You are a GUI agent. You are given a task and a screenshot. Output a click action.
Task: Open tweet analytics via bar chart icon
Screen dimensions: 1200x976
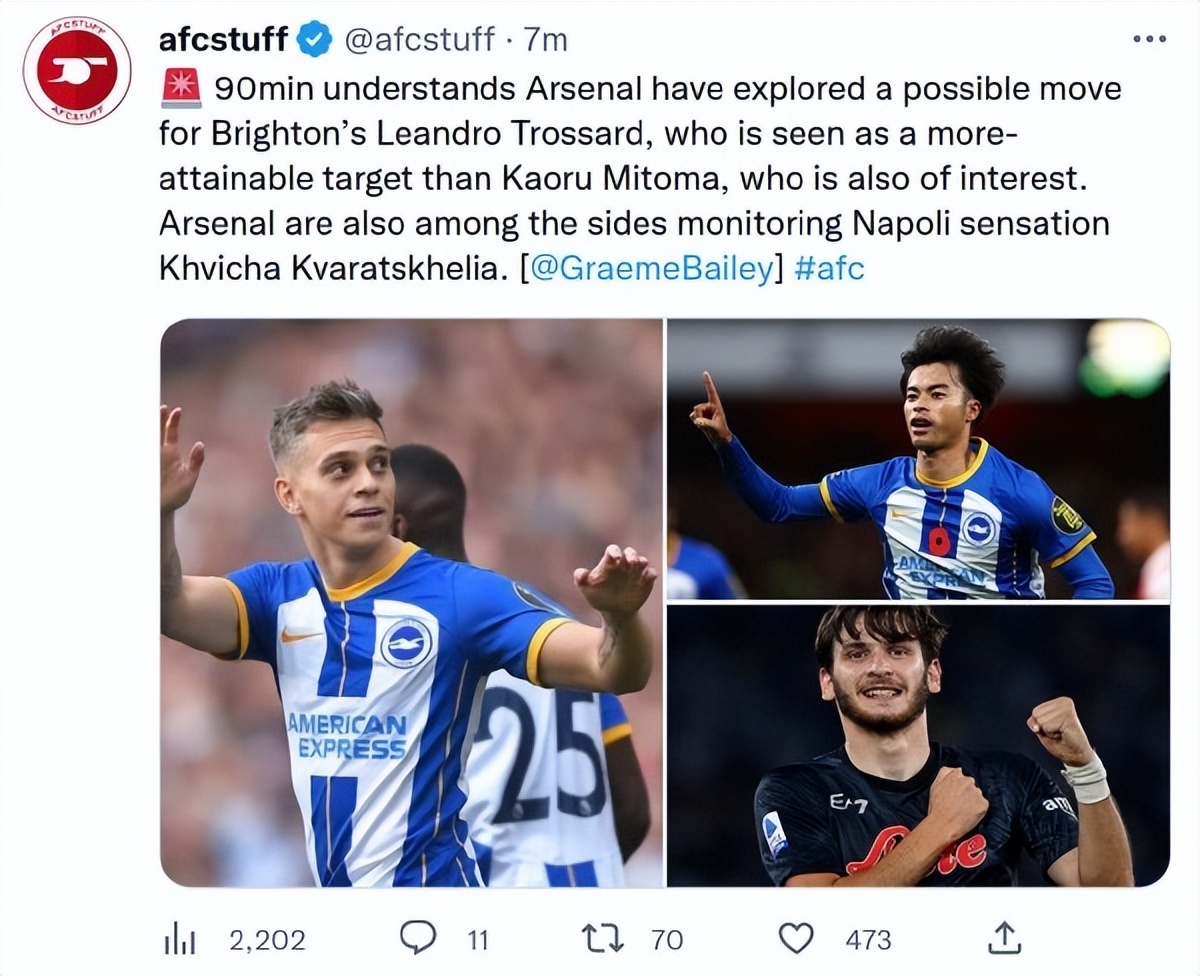click(x=178, y=938)
